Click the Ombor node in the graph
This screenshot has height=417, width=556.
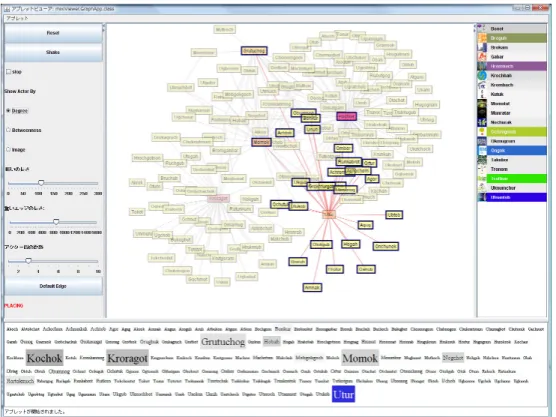[343, 148]
